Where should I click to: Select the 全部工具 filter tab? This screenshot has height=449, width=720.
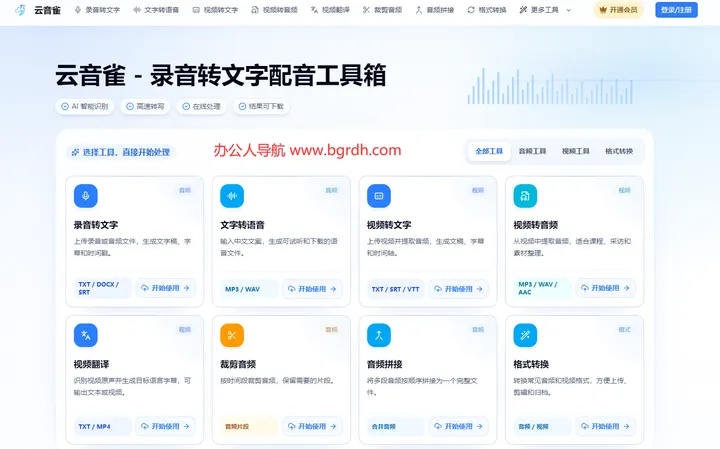pyautogui.click(x=489, y=151)
